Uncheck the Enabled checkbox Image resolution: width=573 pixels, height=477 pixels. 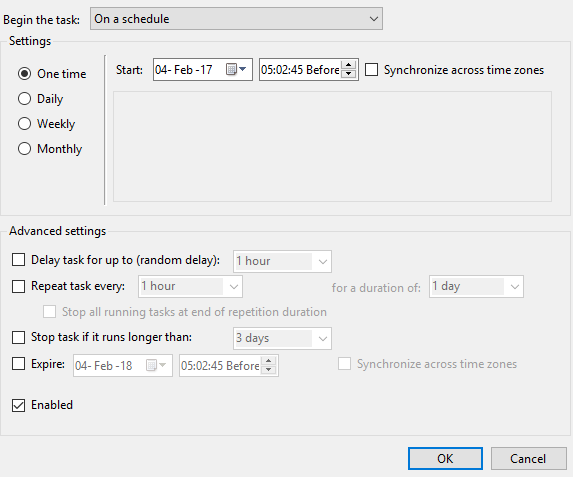[x=19, y=405]
